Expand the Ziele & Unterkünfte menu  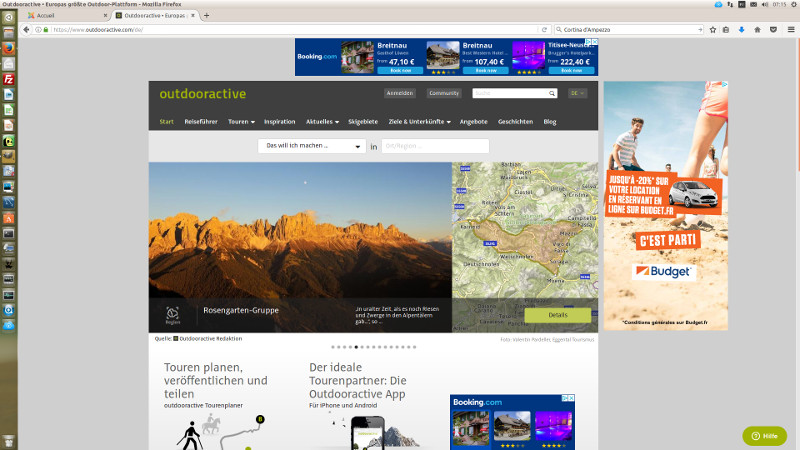pos(419,122)
